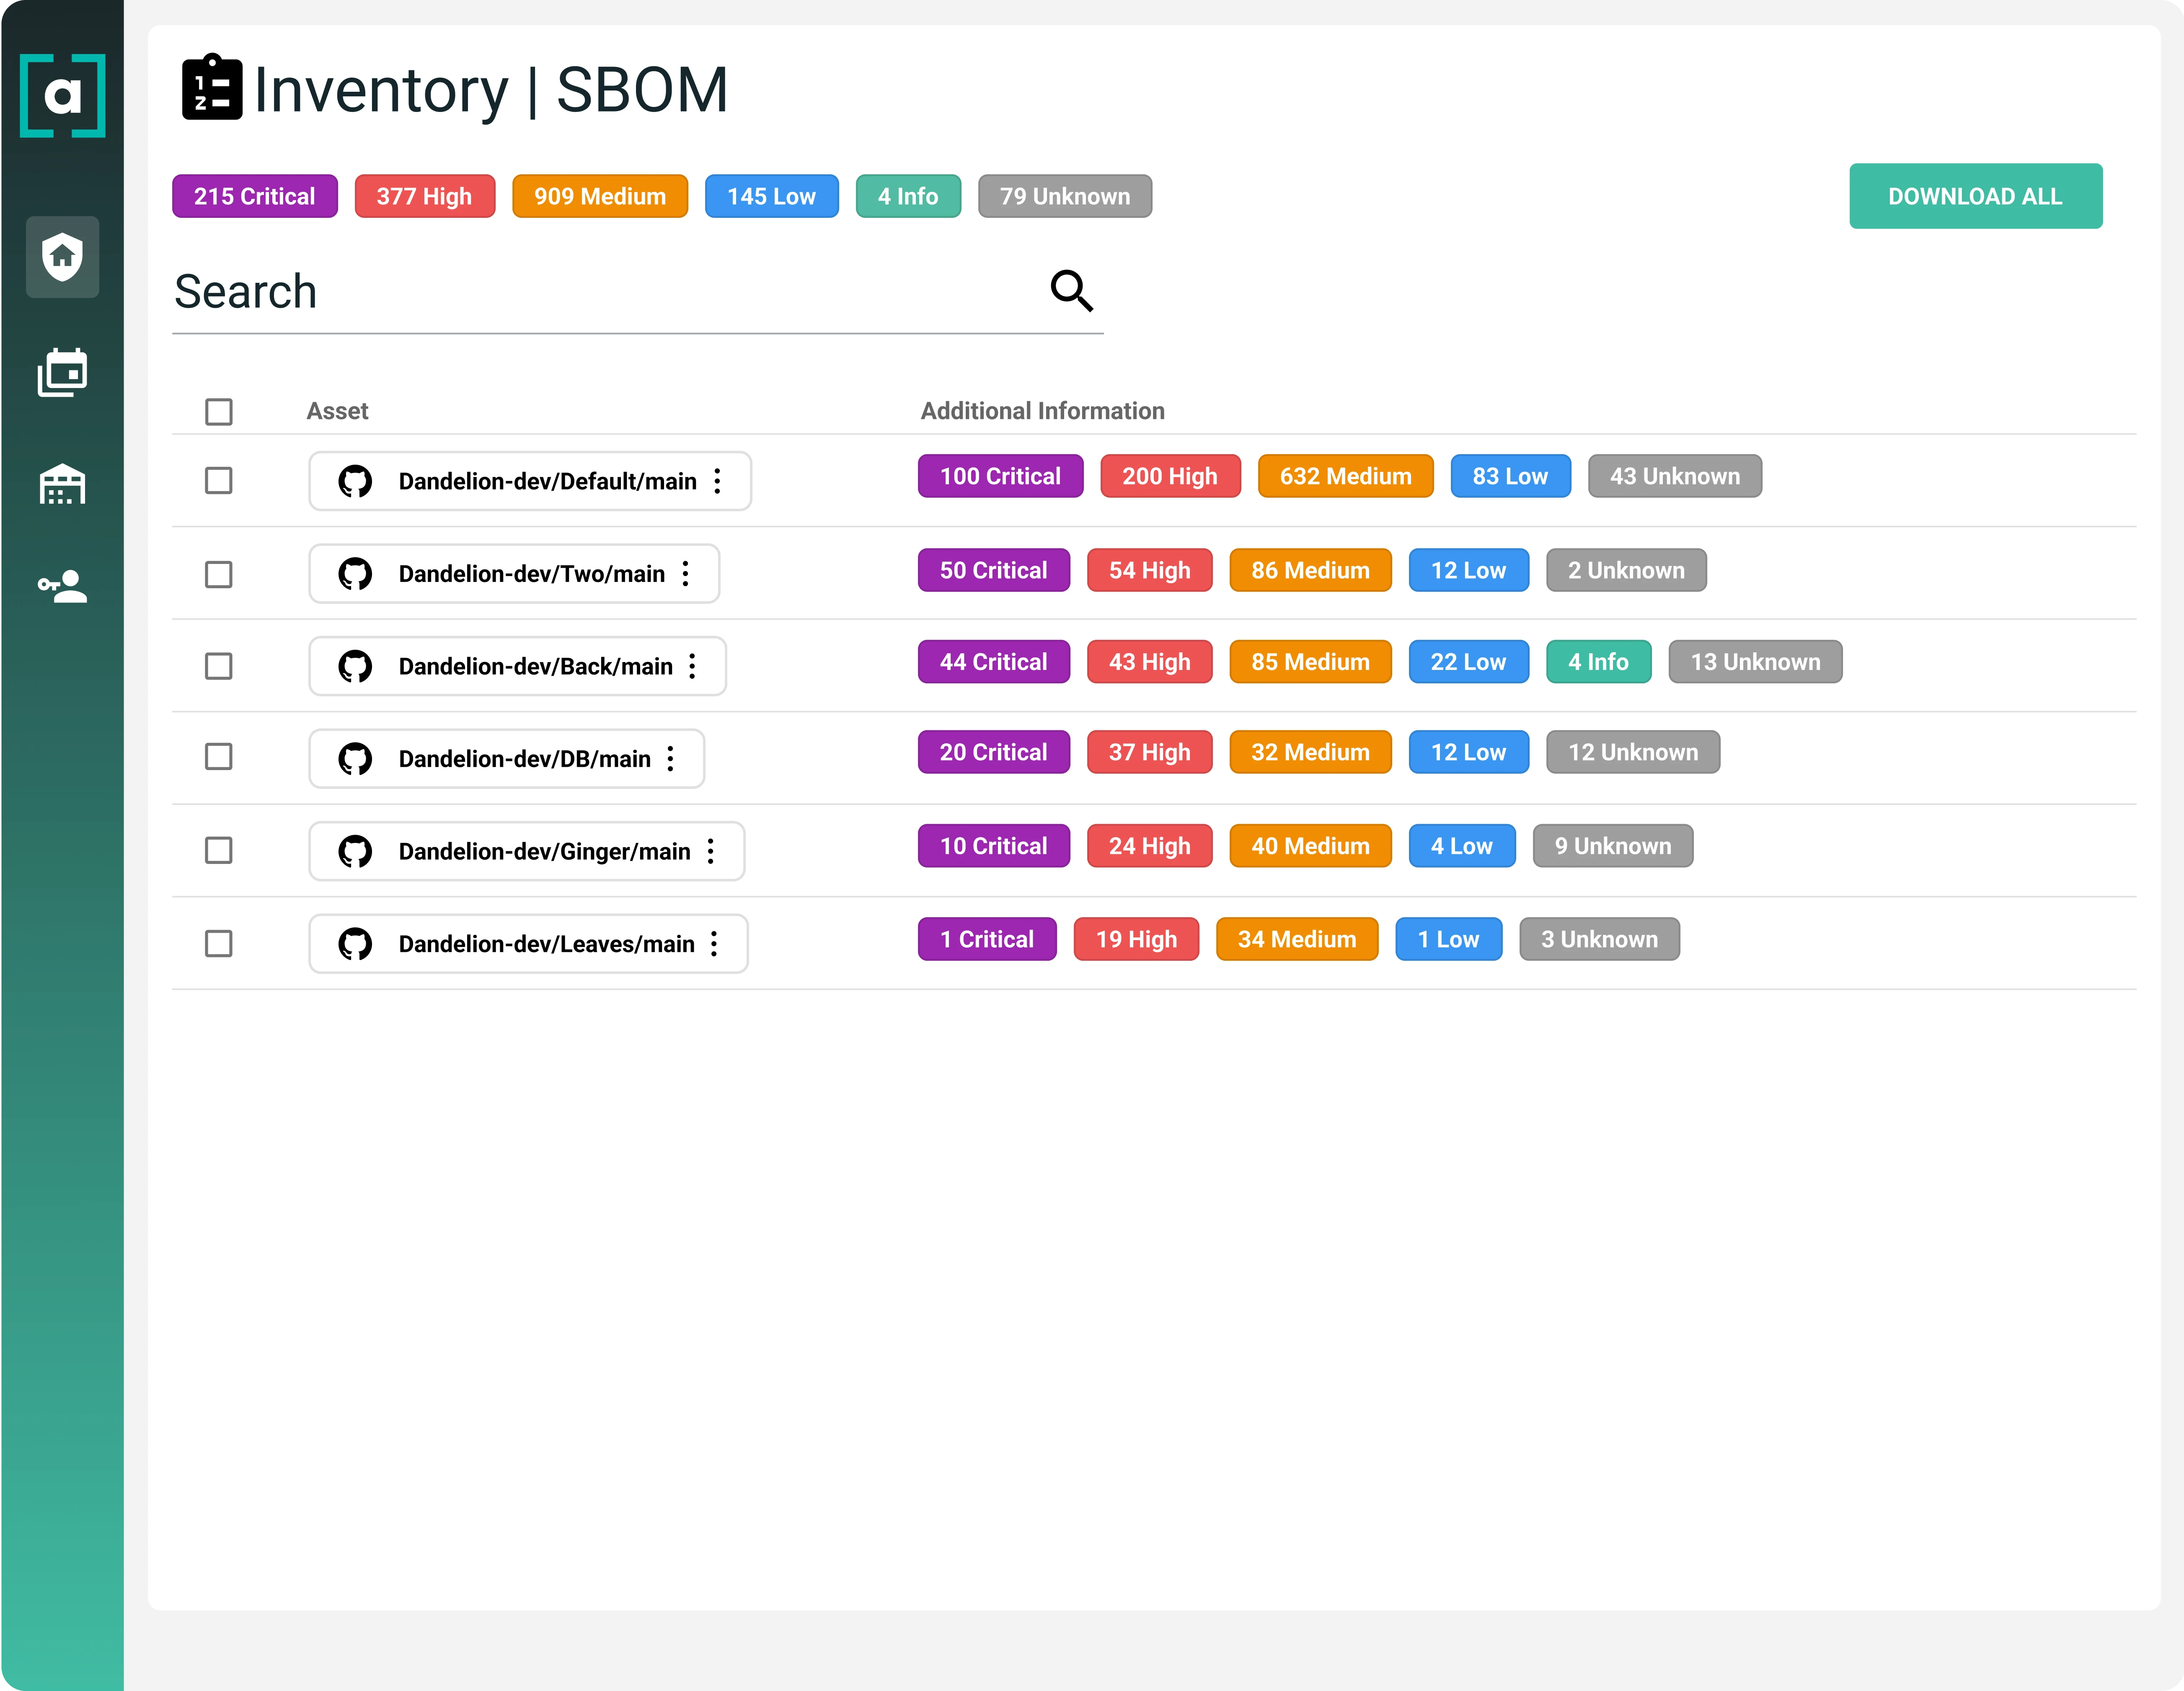Focus the Search input field
The height and width of the screenshot is (1691, 2184).
coord(600,292)
